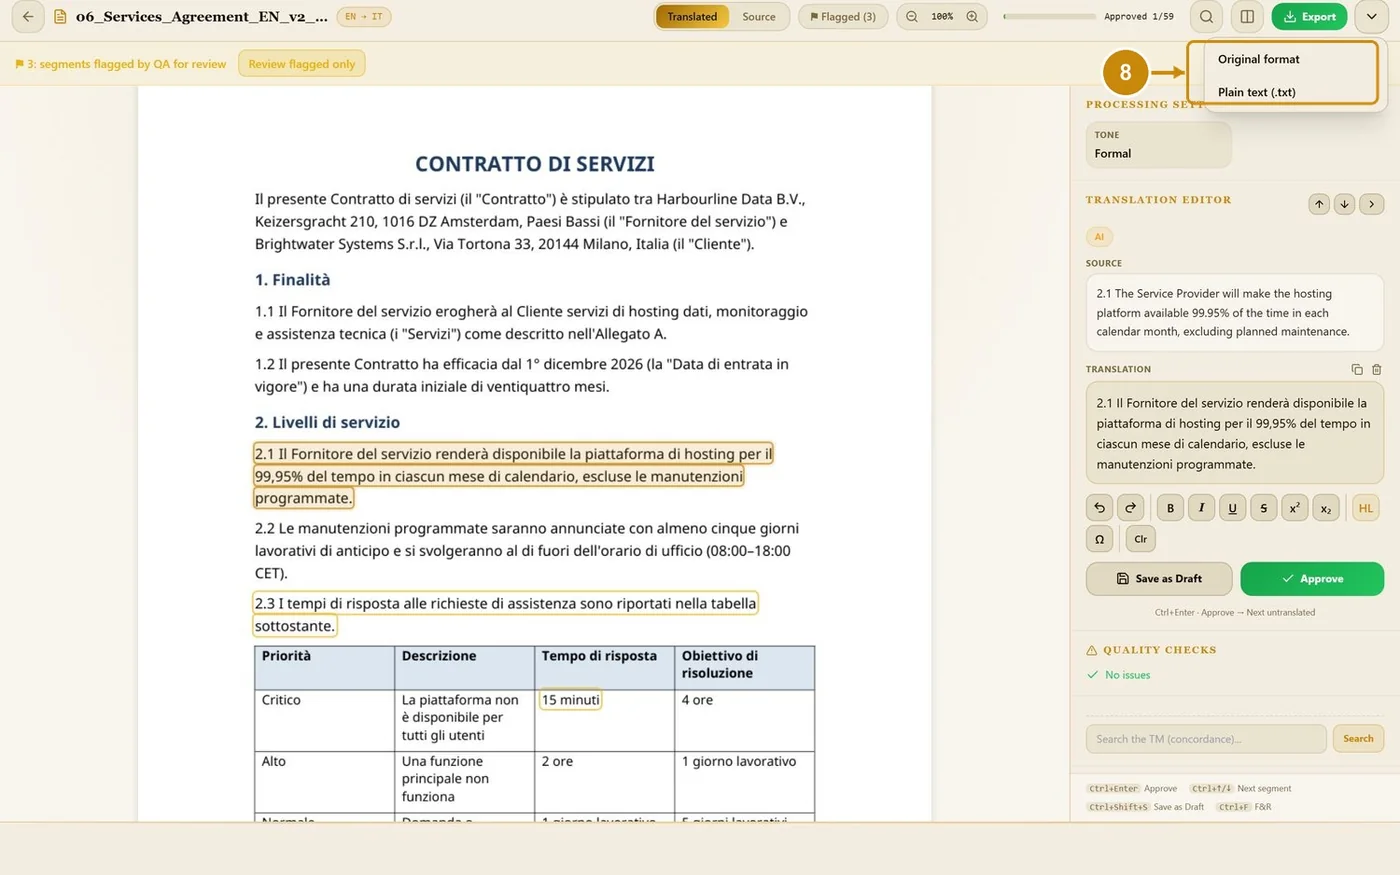
Task: Collapse the translation editor with right chevron
Action: pyautogui.click(x=1372, y=204)
